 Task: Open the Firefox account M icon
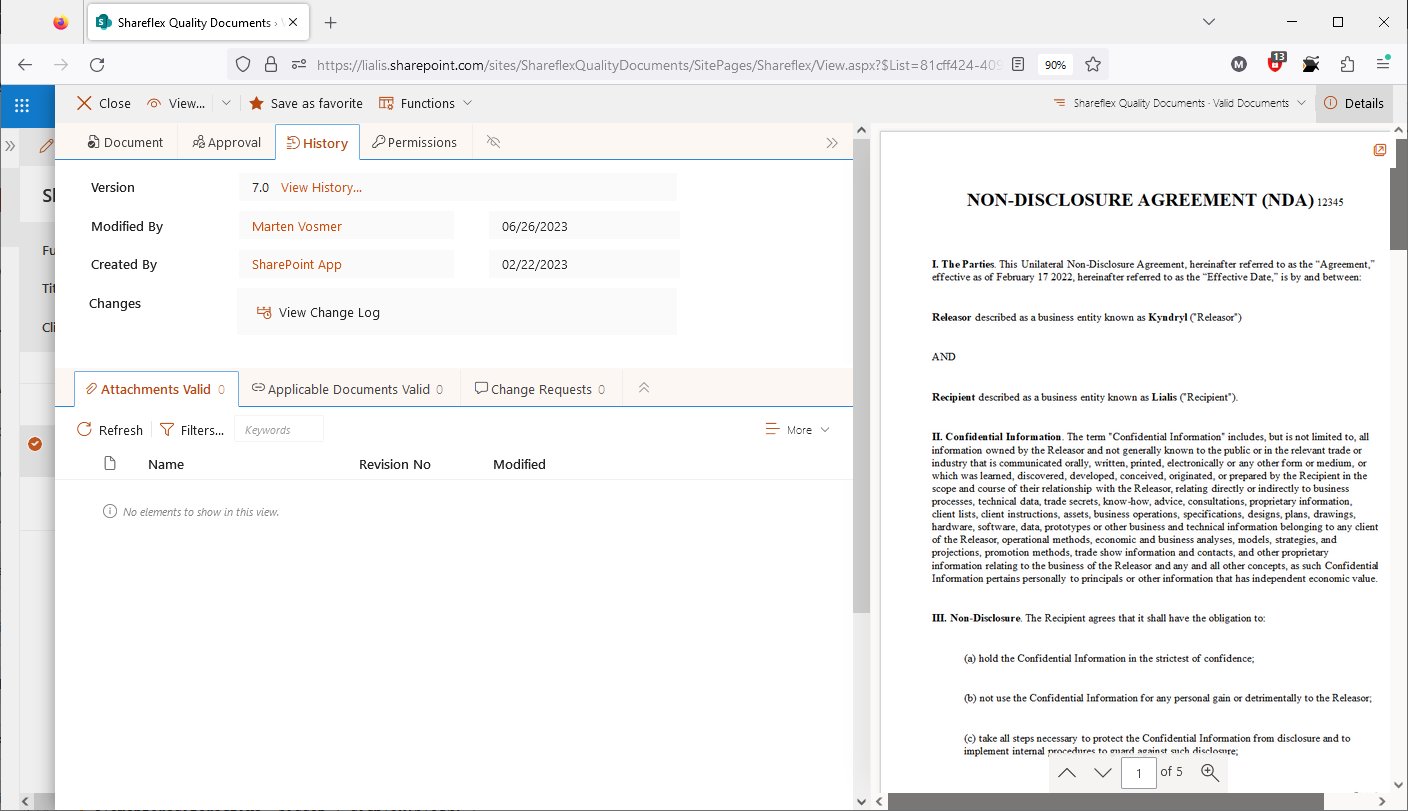(1240, 64)
